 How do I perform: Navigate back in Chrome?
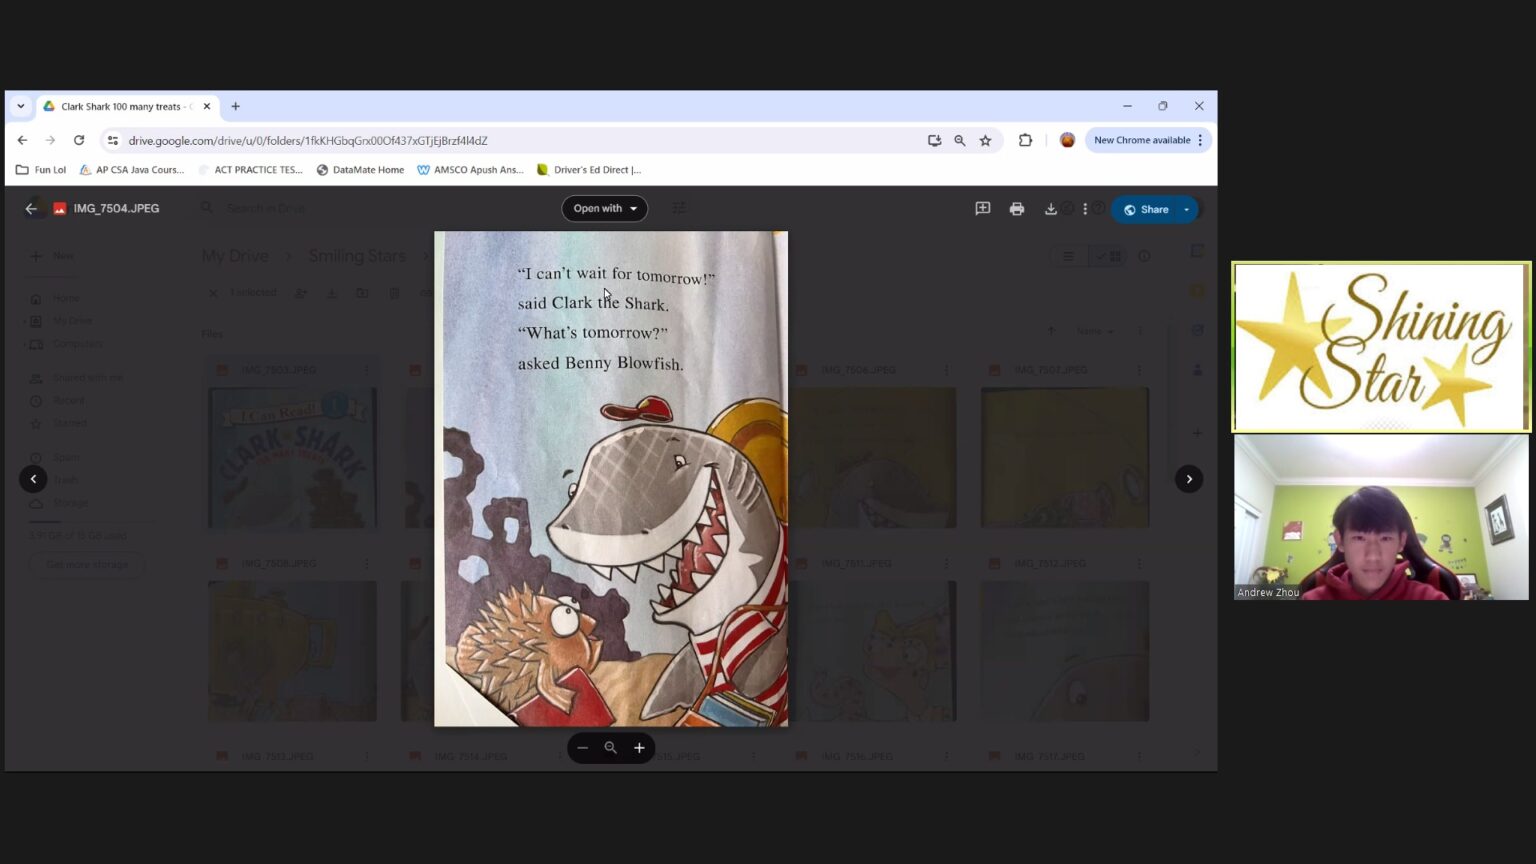[22, 141]
